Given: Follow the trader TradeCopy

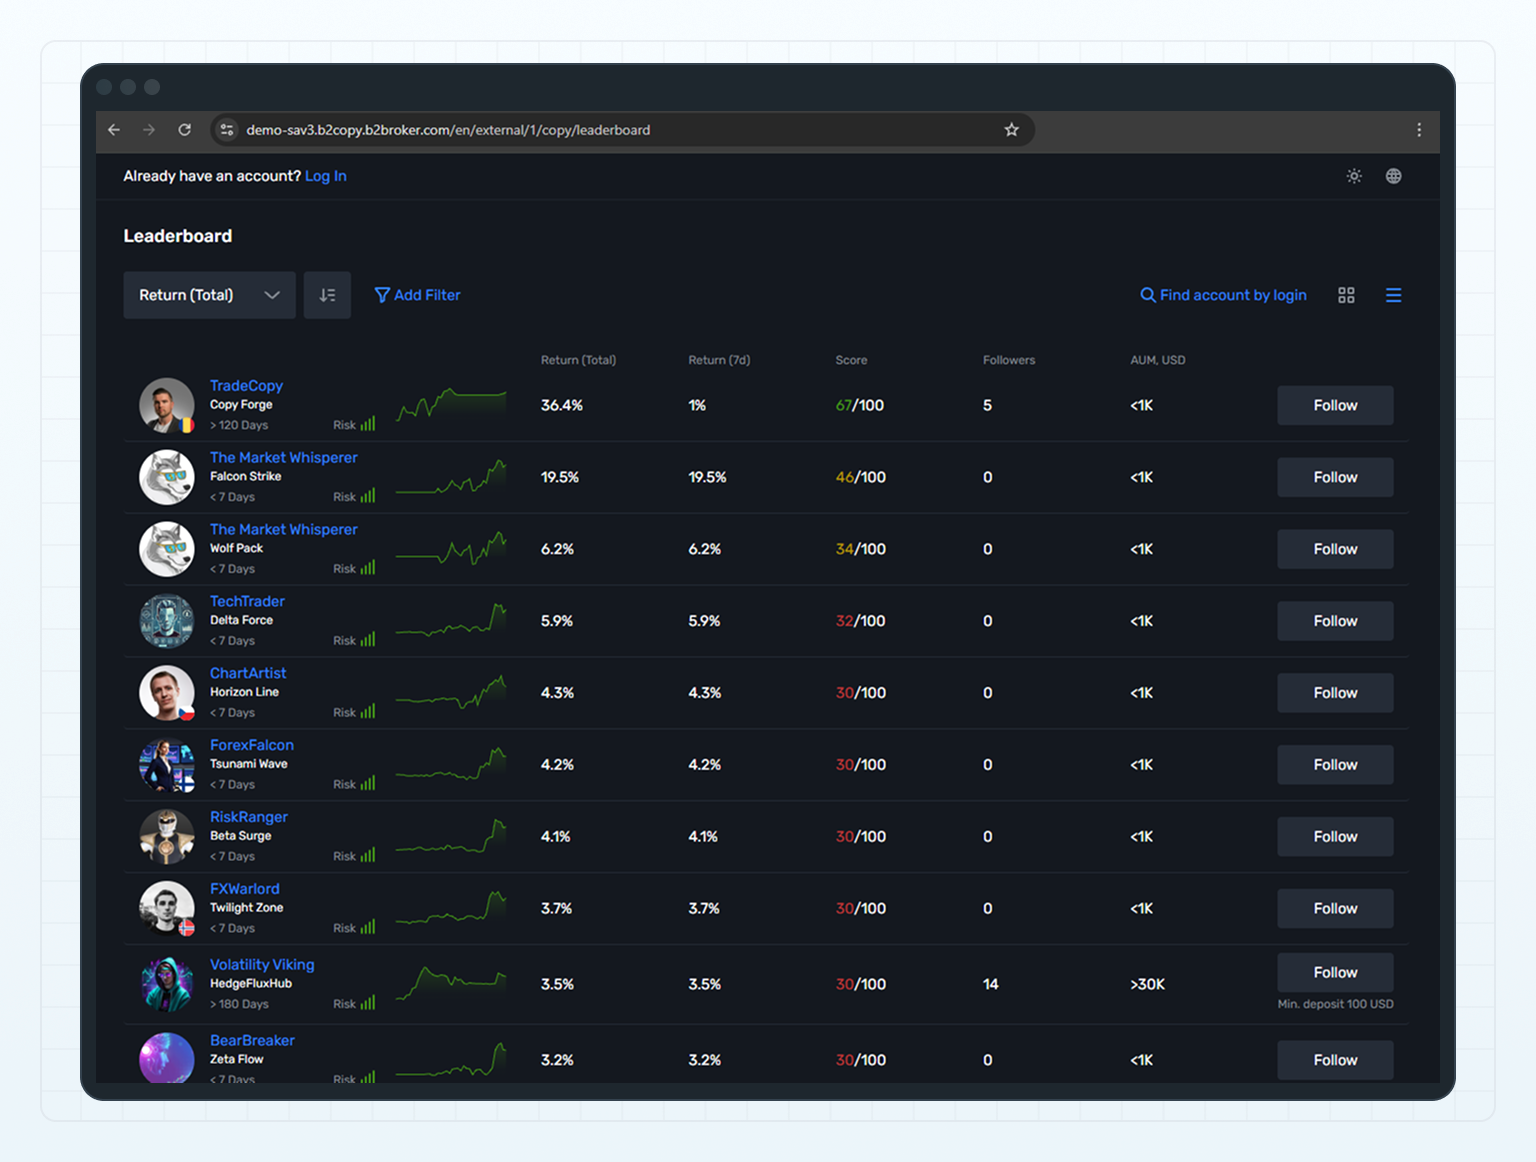Looking at the screenshot, I should tap(1334, 405).
